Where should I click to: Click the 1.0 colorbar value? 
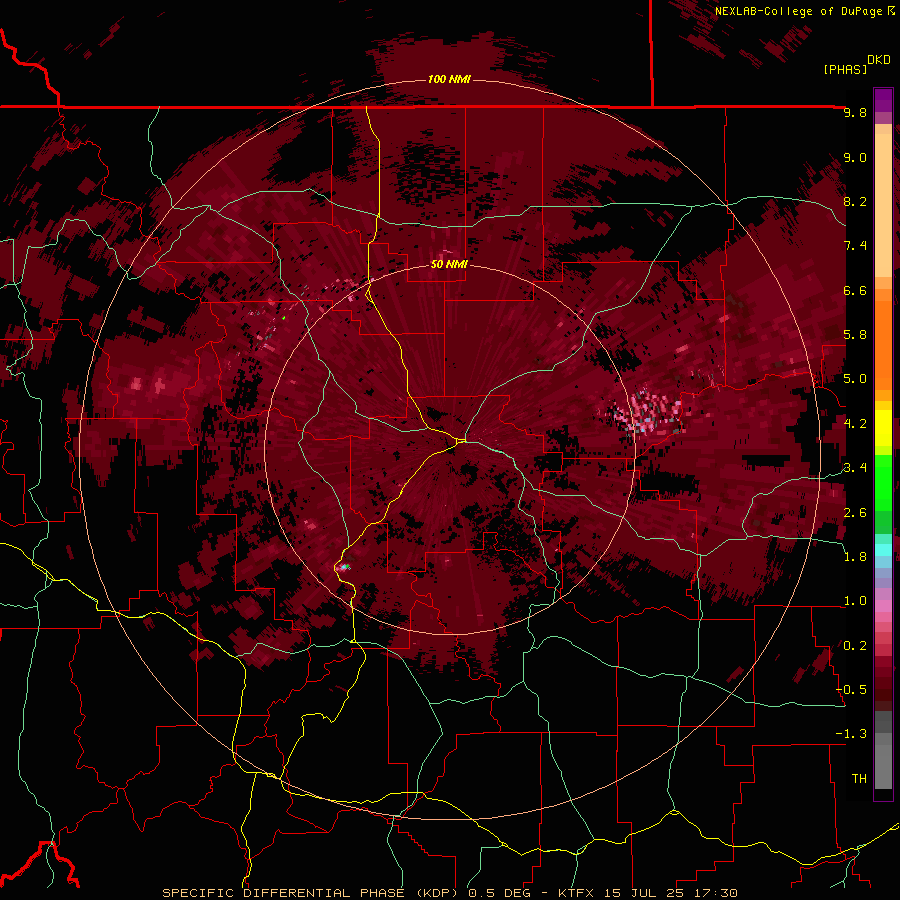855,601
